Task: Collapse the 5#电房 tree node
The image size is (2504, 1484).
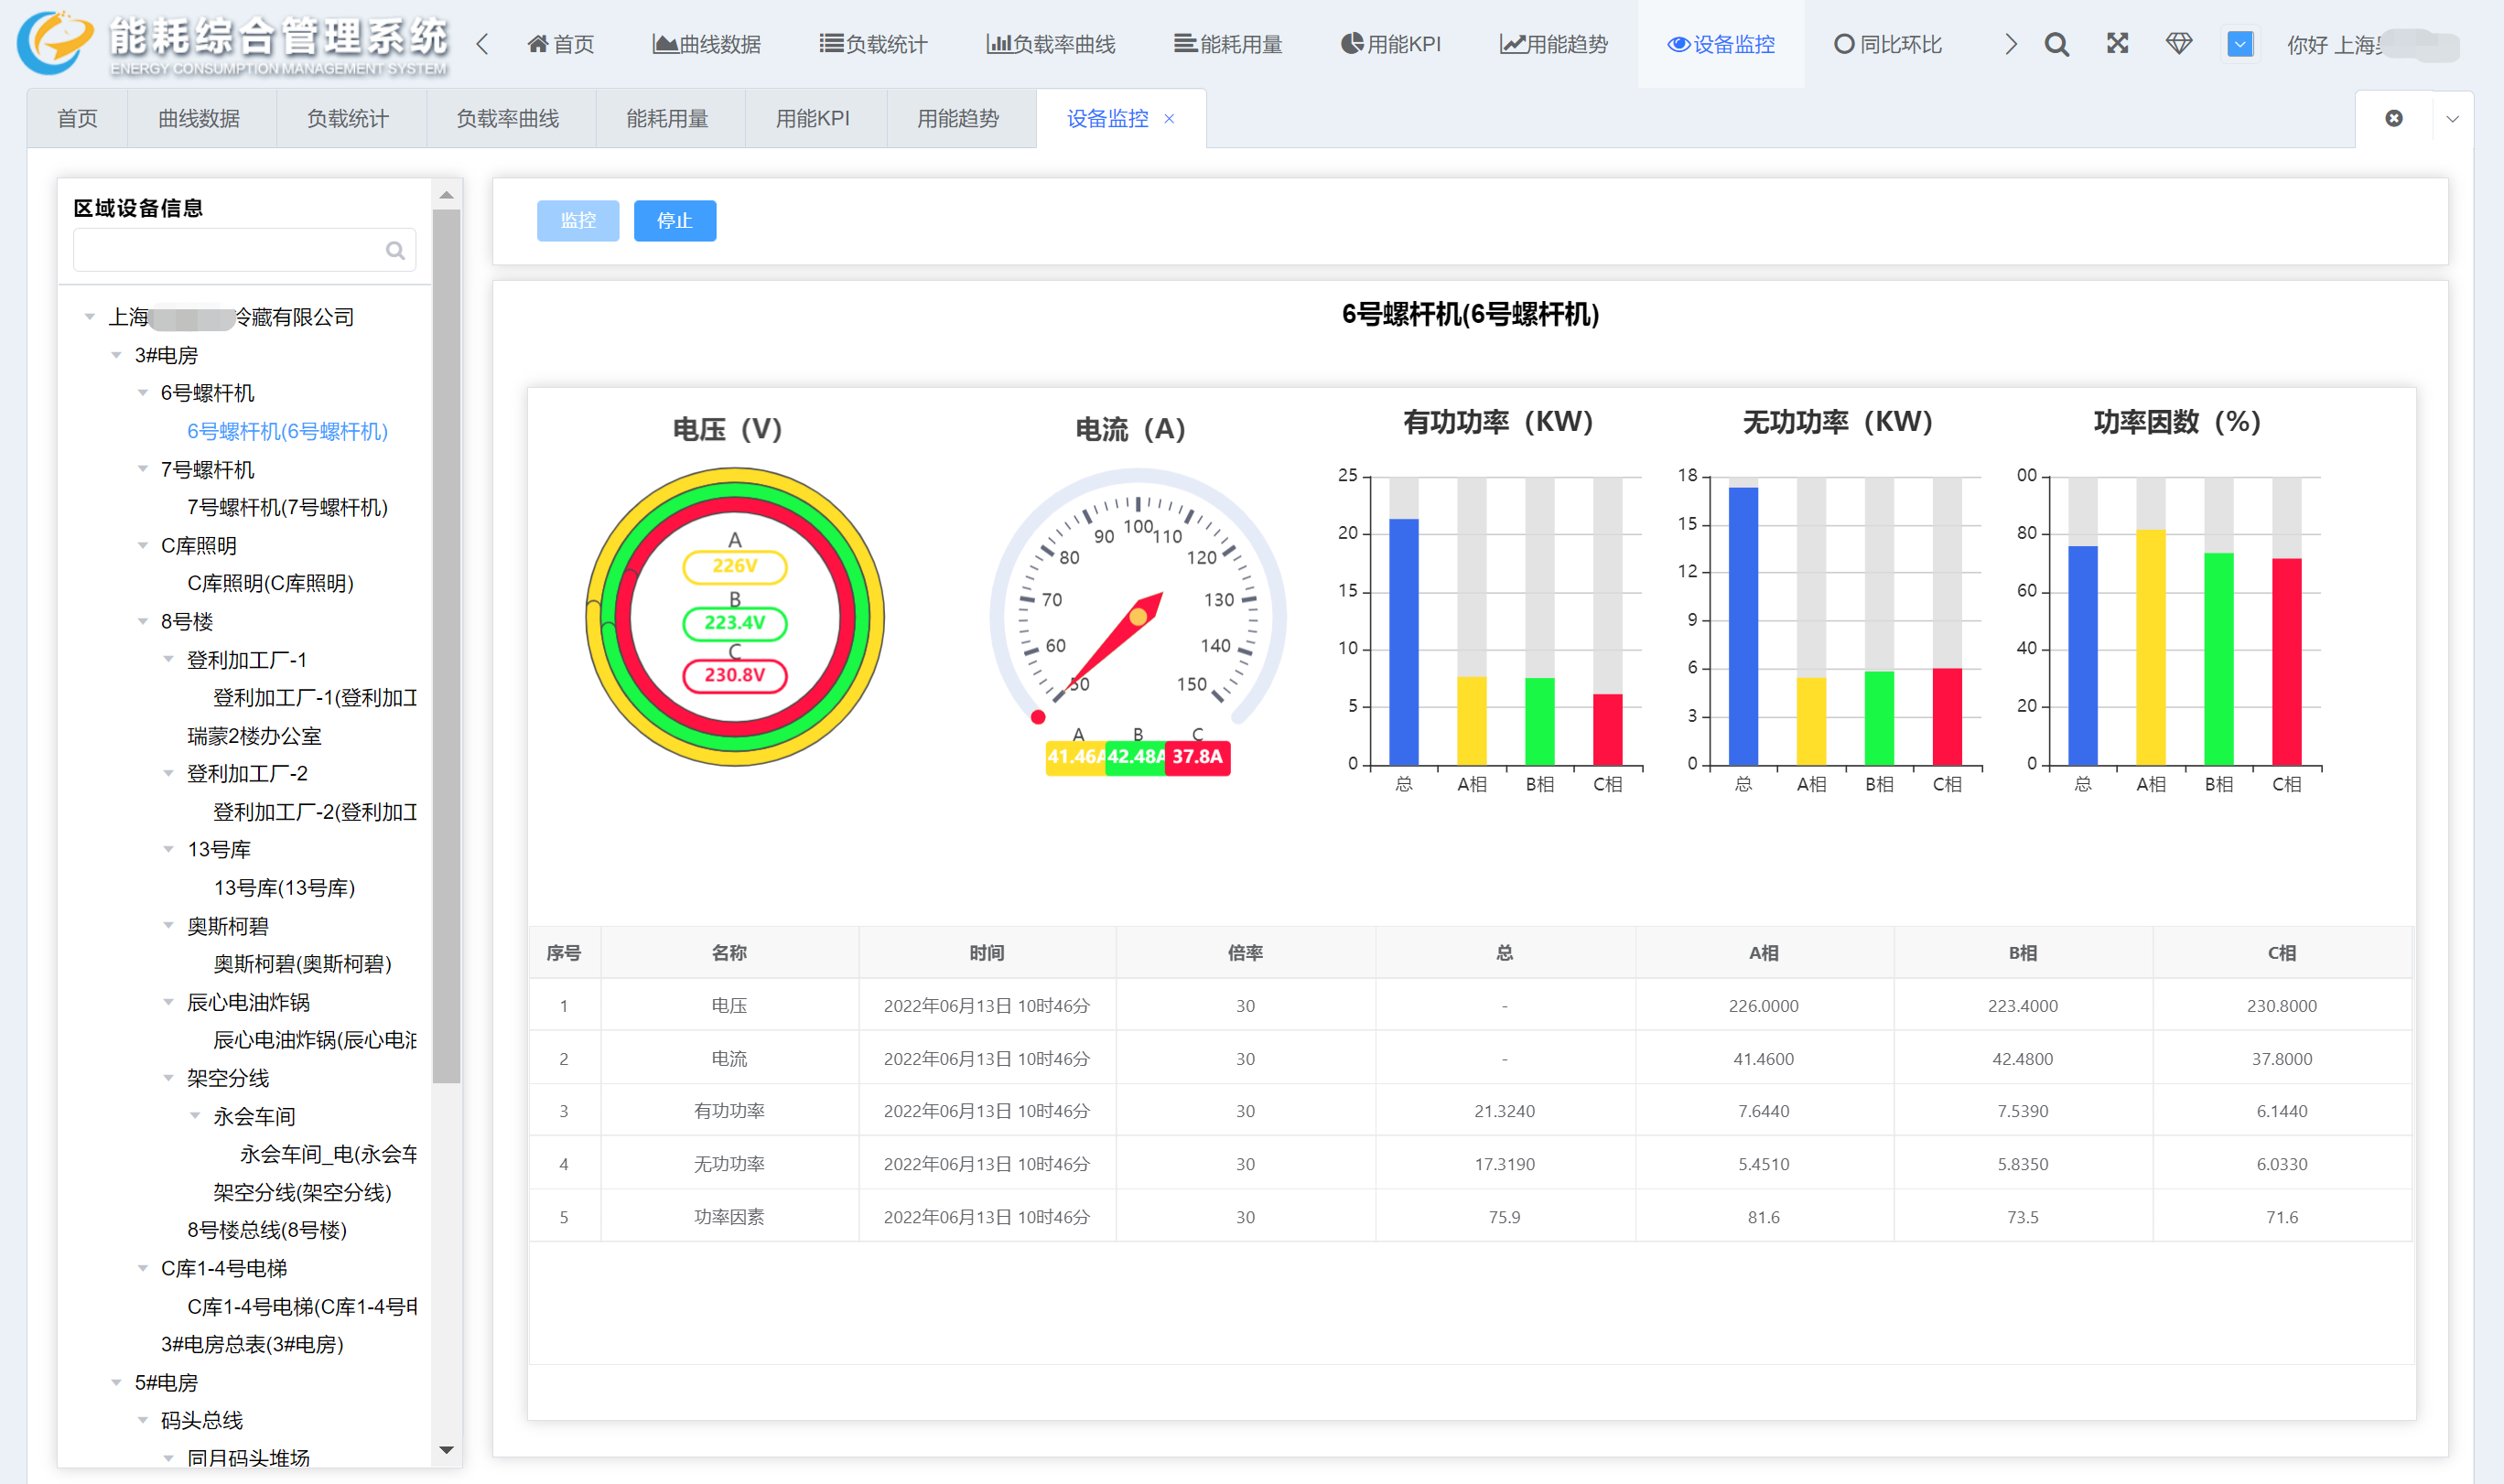Action: [x=117, y=1382]
